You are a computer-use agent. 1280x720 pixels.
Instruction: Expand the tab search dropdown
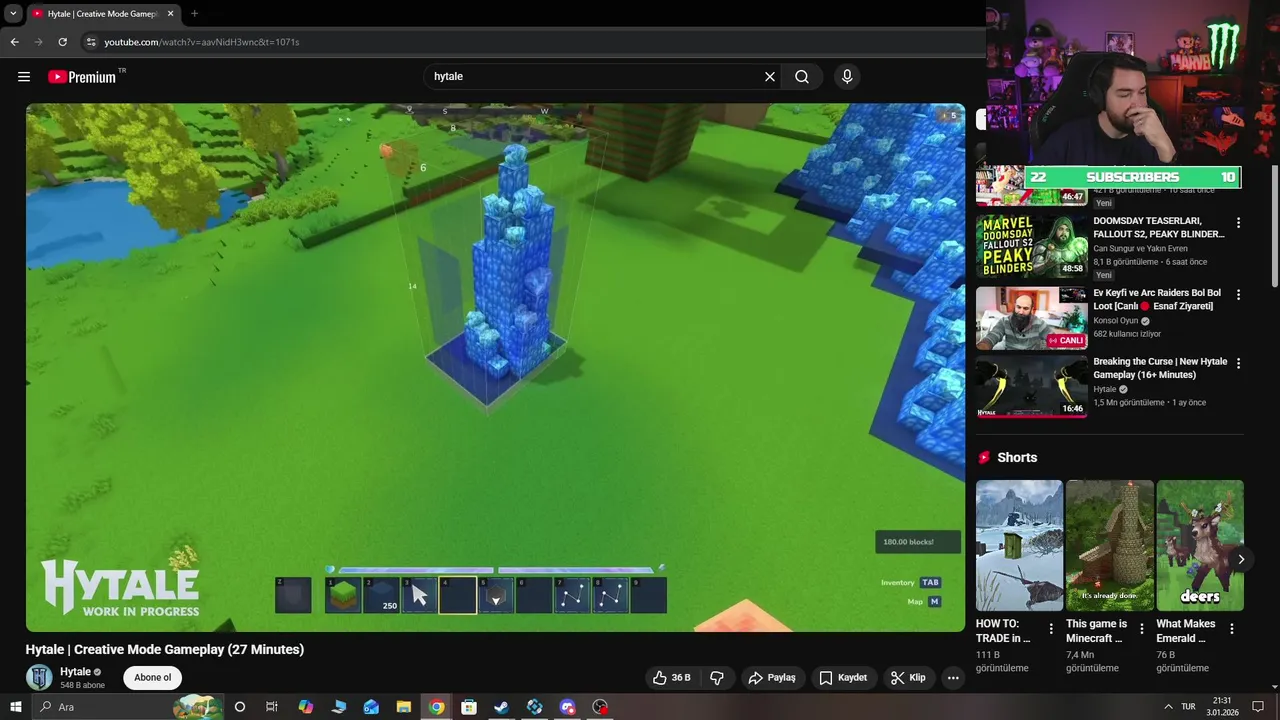(13, 14)
